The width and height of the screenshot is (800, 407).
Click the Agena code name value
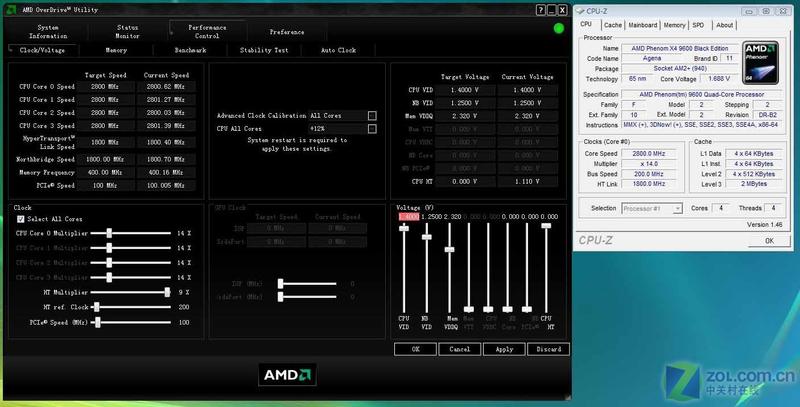[652, 59]
